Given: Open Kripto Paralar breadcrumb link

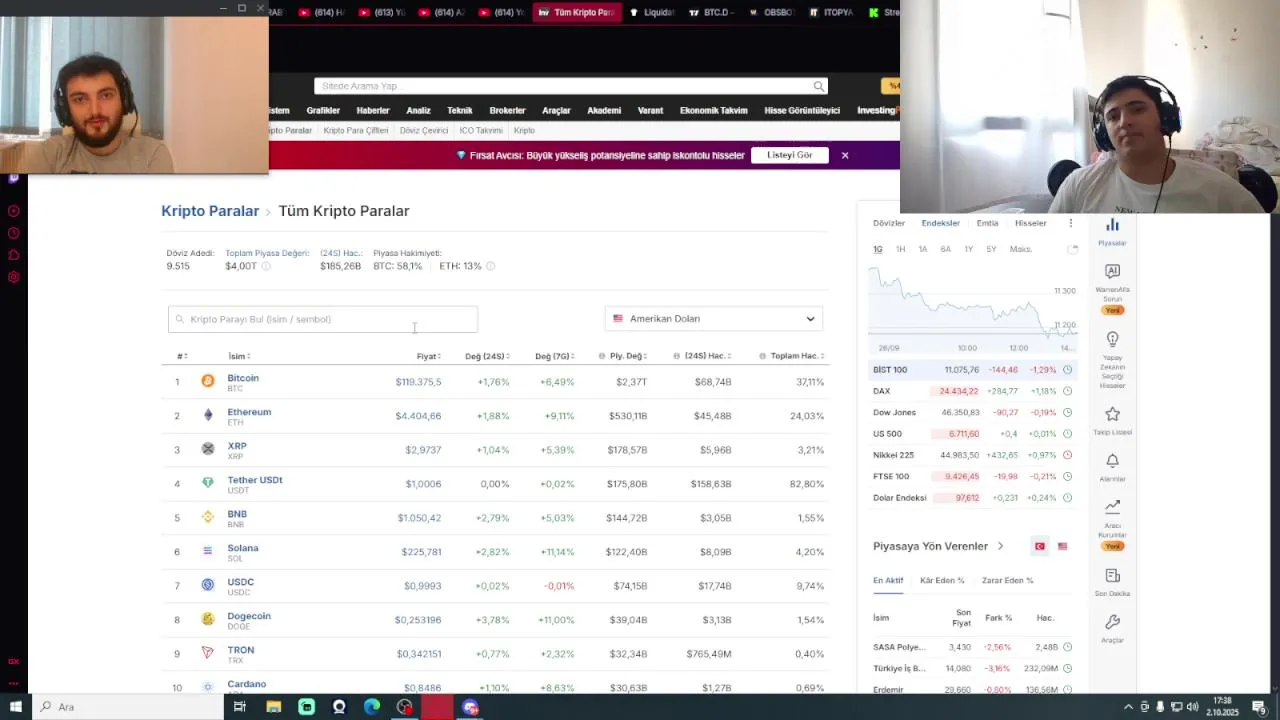Looking at the screenshot, I should (x=210, y=211).
